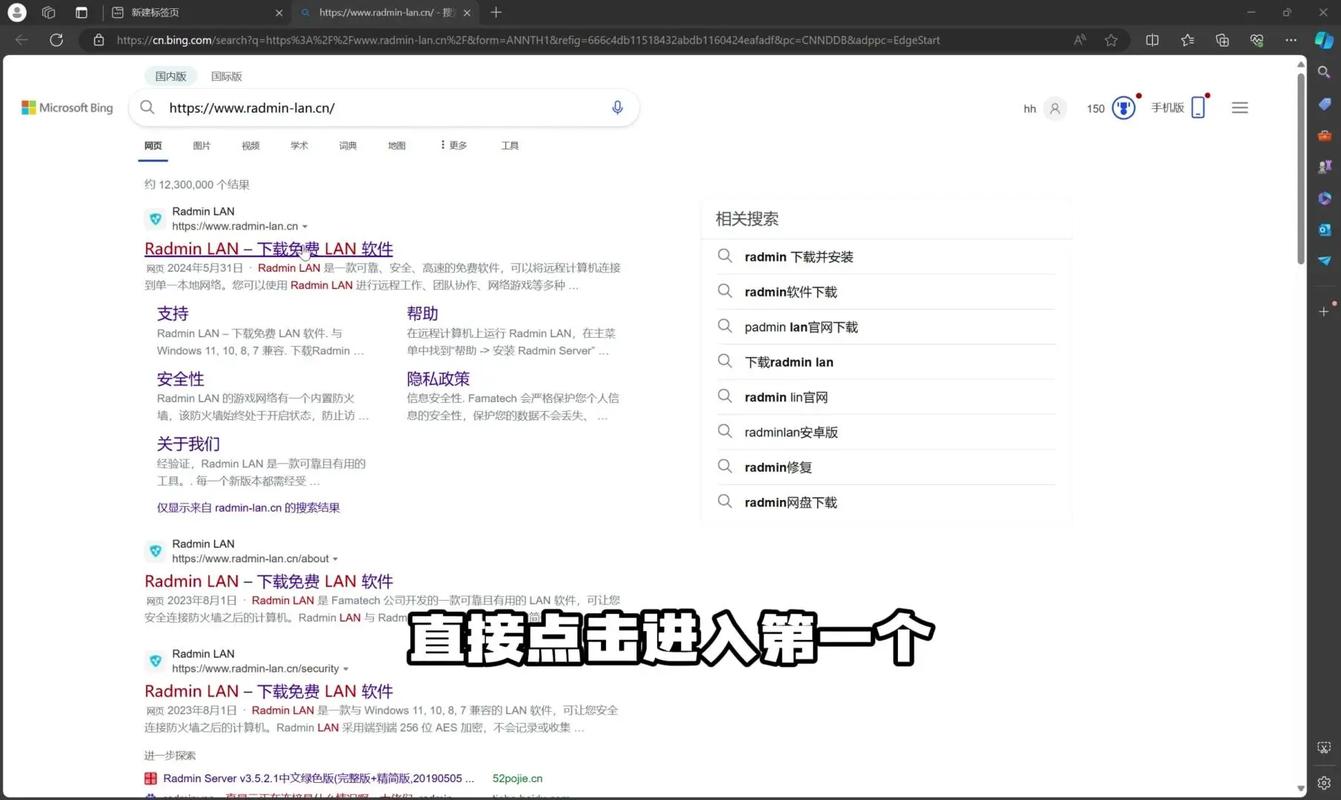Open the 关于我们 sitelink
This screenshot has width=1341, height=800.
pos(188,444)
